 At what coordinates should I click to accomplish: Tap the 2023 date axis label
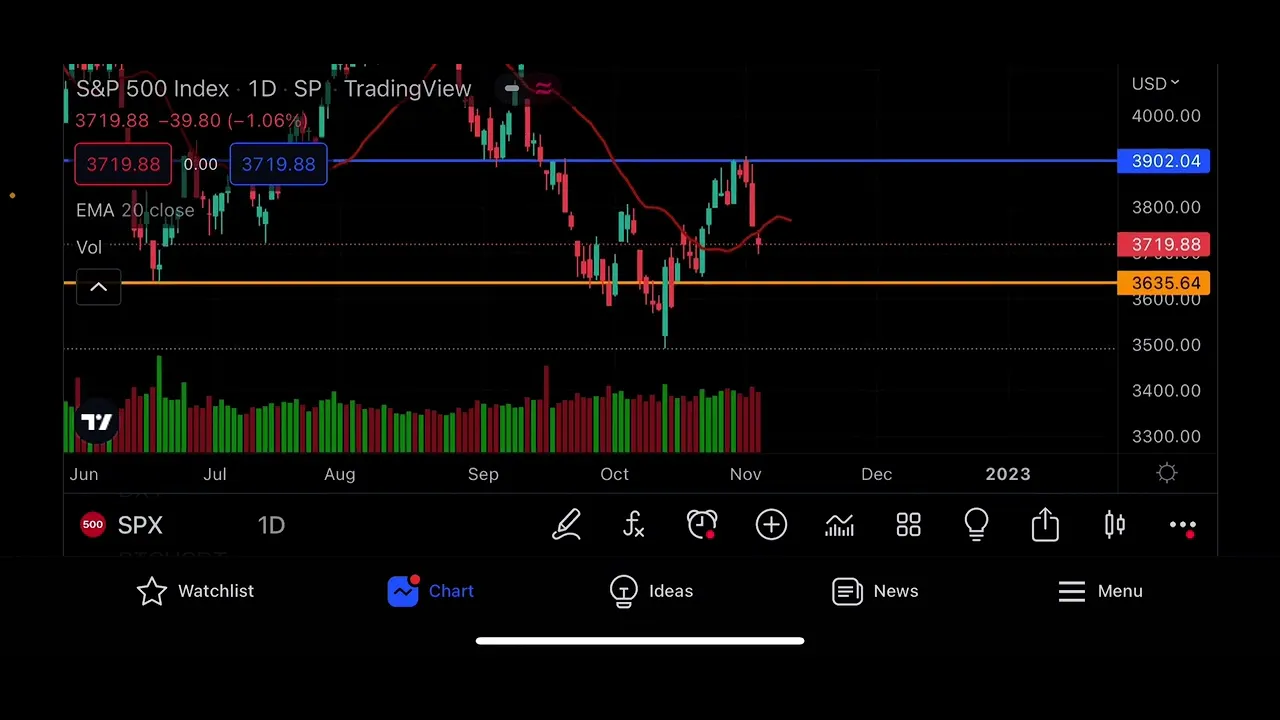click(1008, 474)
